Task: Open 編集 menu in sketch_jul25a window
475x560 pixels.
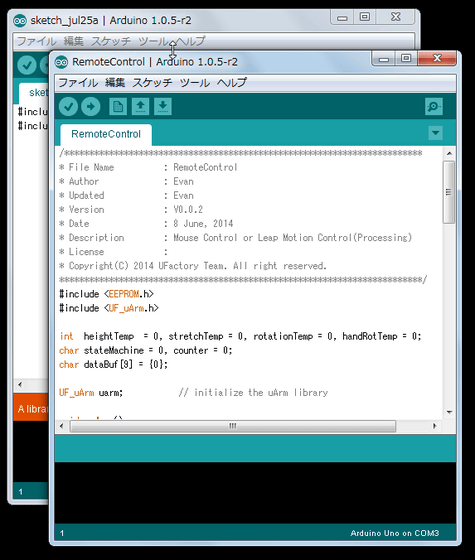Action: pyautogui.click(x=74, y=41)
